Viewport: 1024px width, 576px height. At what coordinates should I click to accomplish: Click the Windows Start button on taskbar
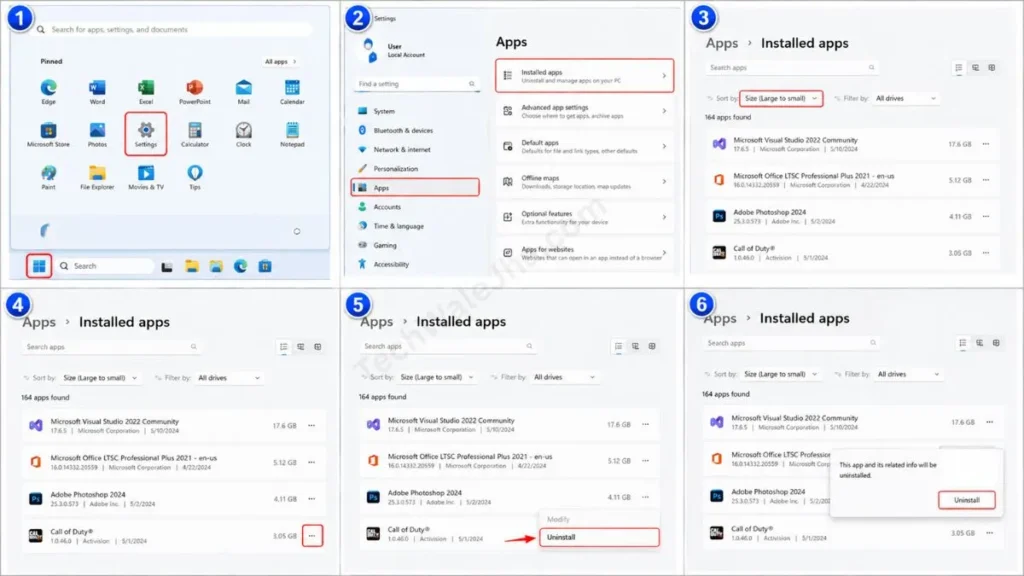pos(39,266)
